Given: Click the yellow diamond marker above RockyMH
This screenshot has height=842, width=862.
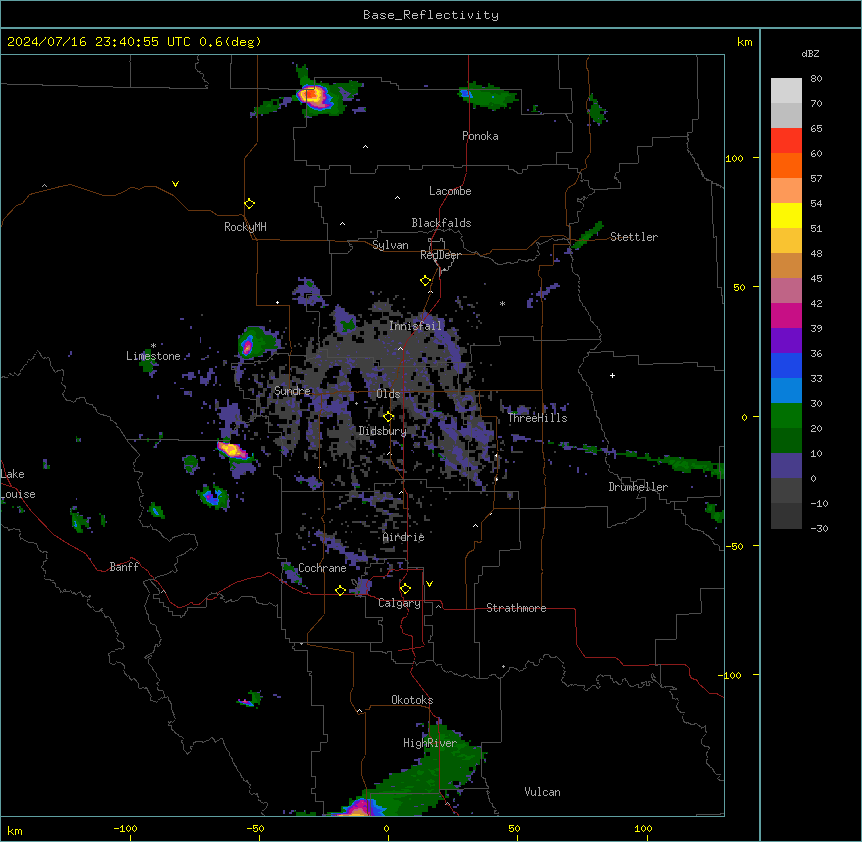Looking at the screenshot, I should (249, 204).
